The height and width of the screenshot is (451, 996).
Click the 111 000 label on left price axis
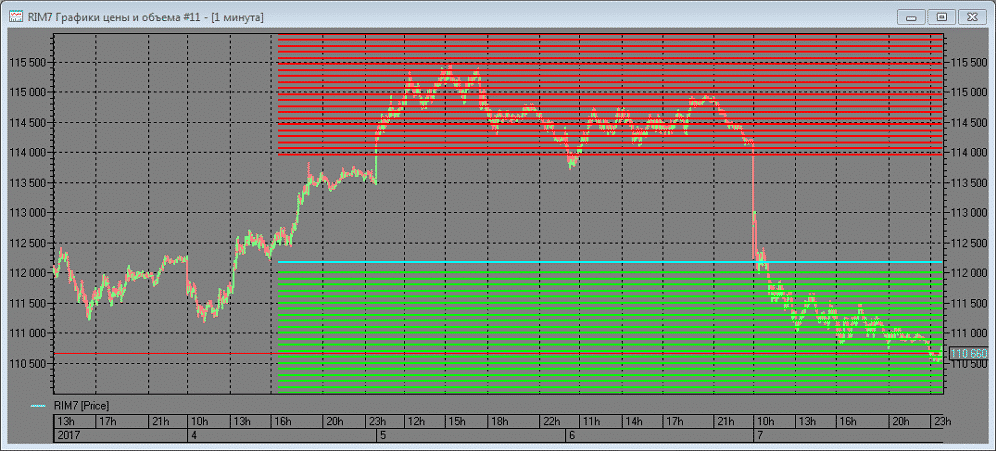(x=27, y=333)
